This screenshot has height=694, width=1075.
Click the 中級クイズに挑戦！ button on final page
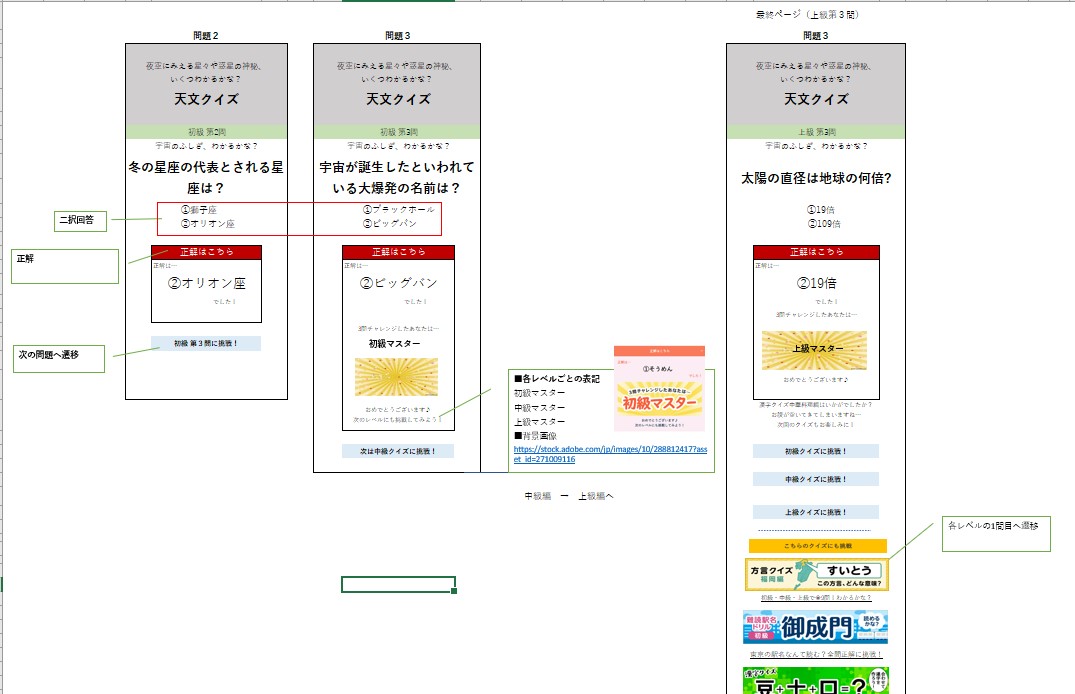point(815,479)
